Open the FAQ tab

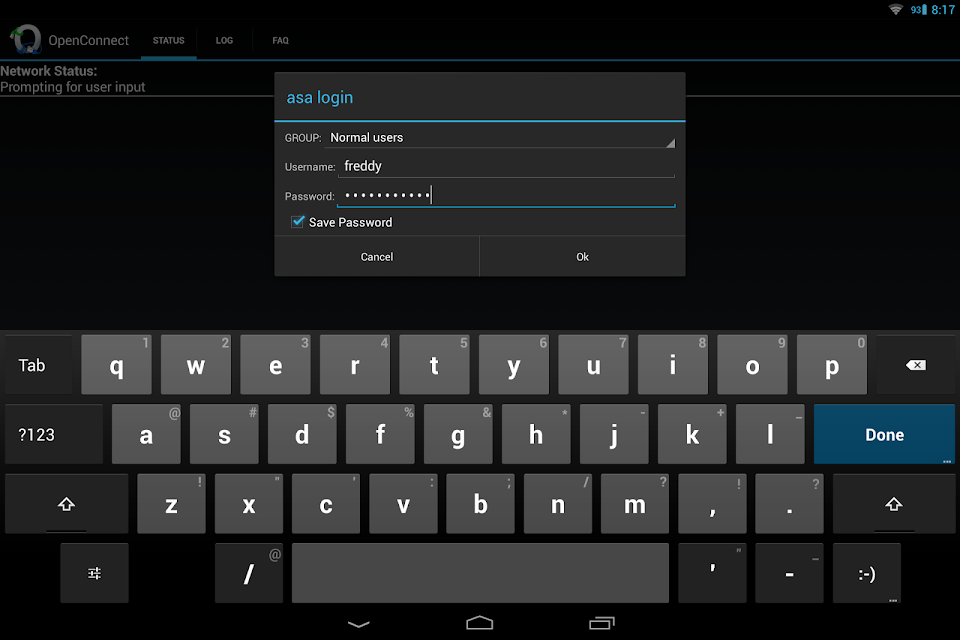[280, 40]
